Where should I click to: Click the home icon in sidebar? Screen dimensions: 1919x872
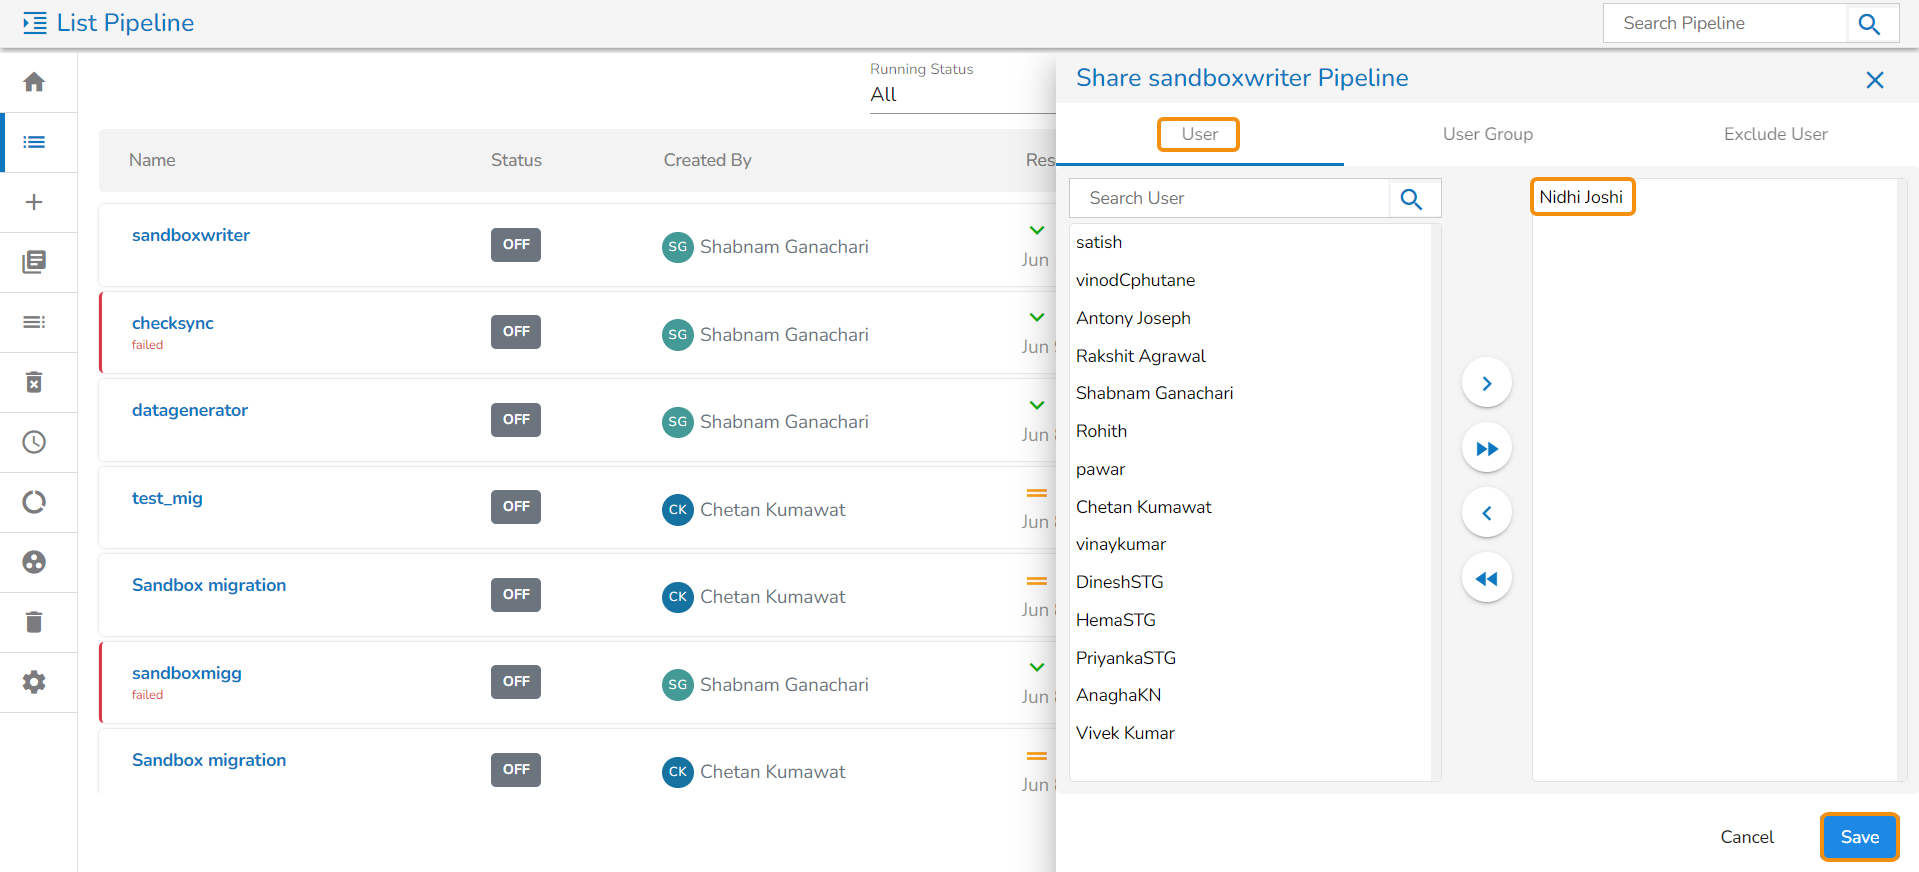point(34,82)
